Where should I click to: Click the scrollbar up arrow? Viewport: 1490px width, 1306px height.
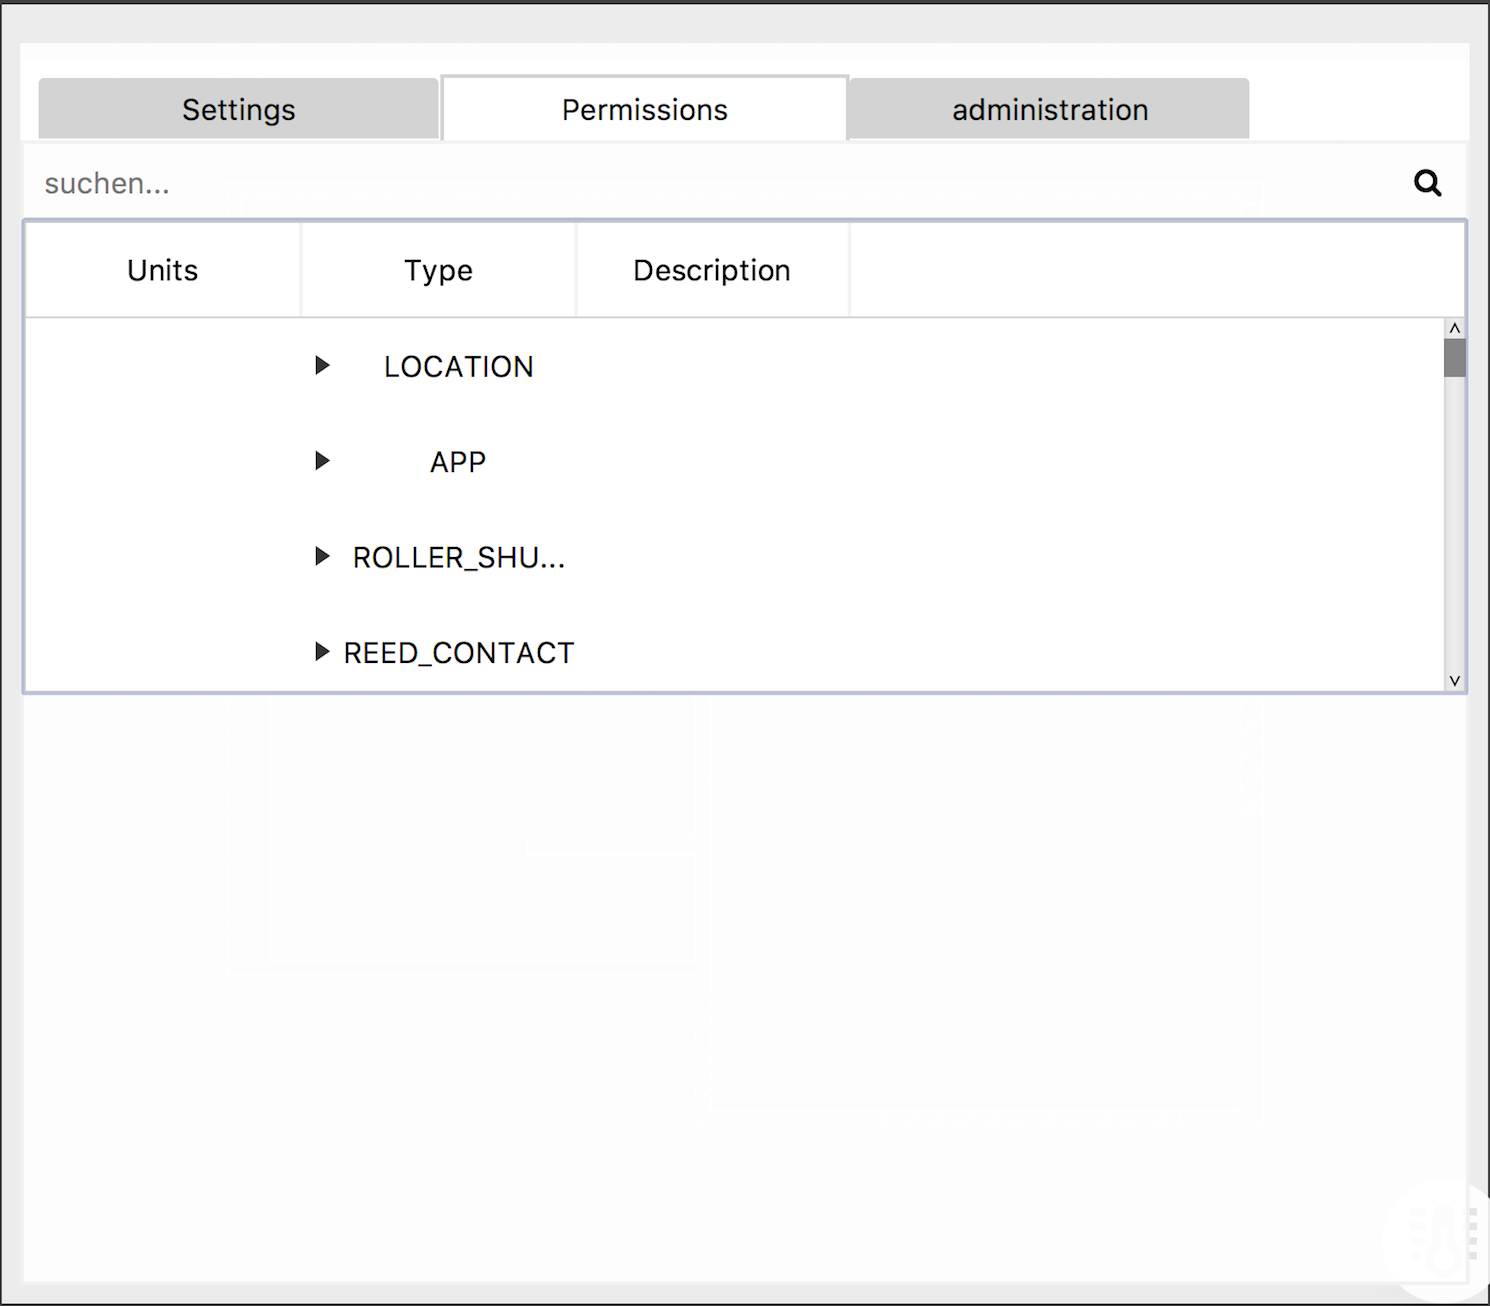coord(1453,328)
